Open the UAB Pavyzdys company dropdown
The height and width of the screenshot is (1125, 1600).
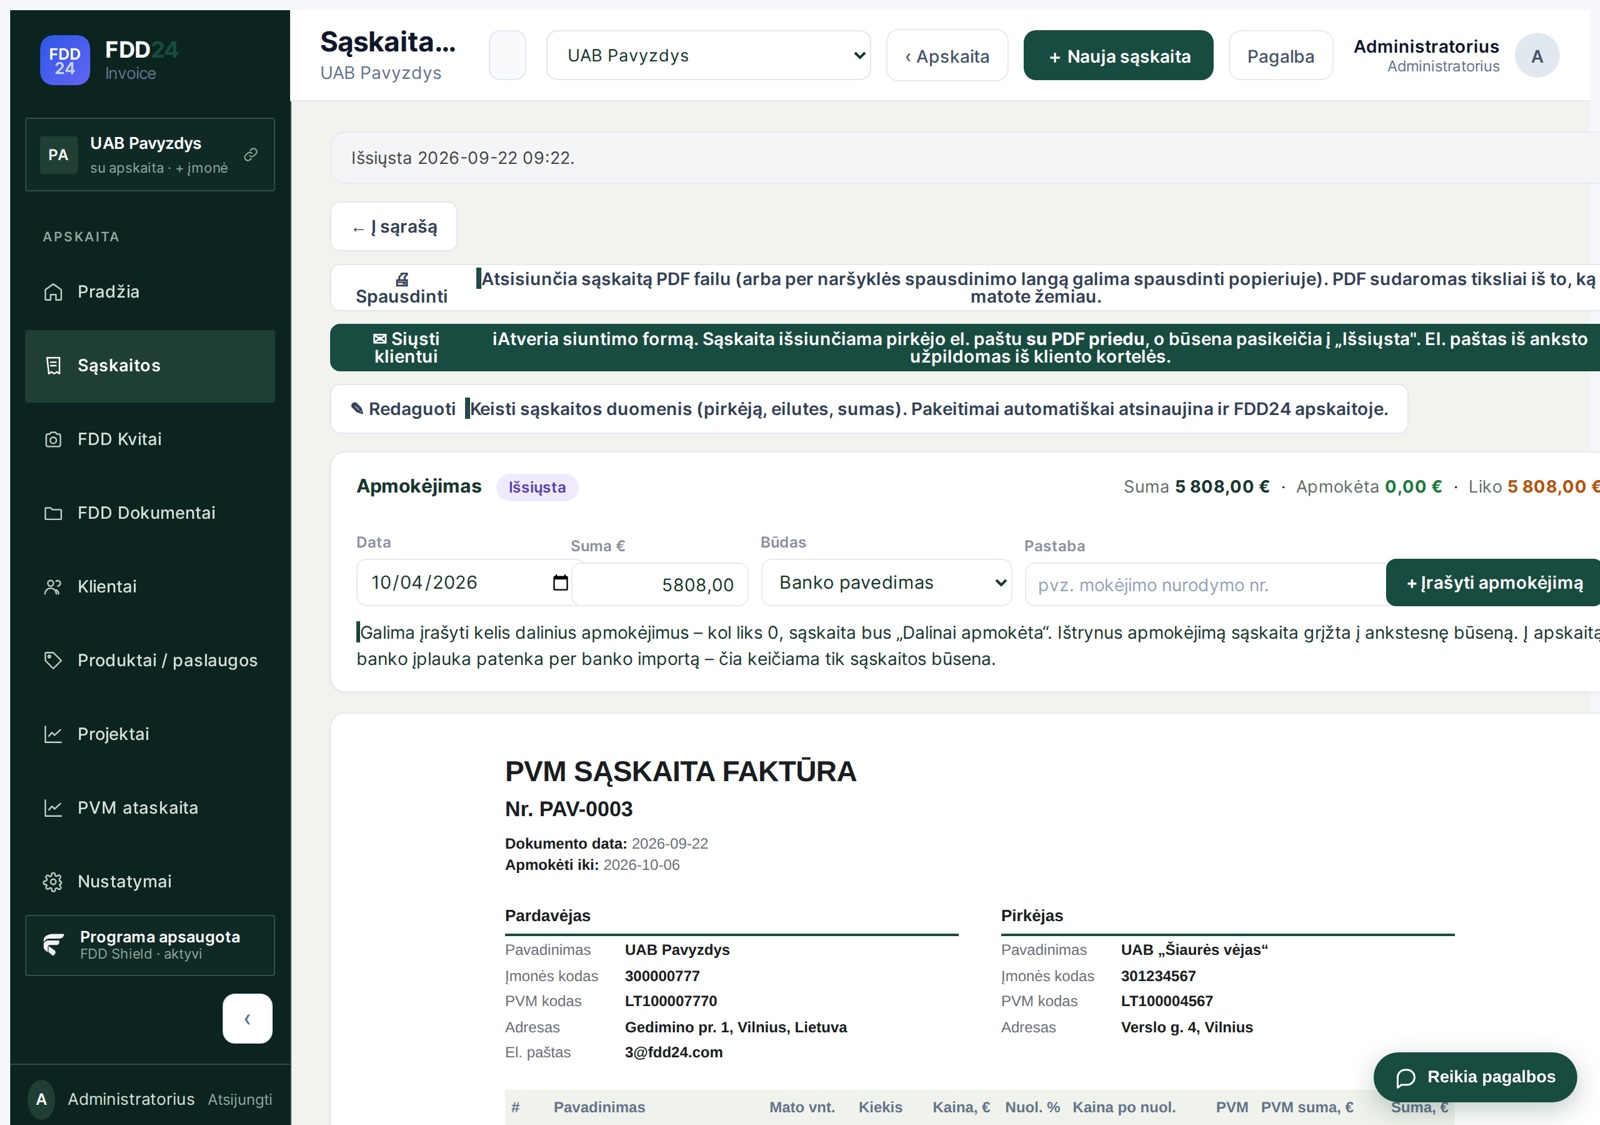(708, 56)
